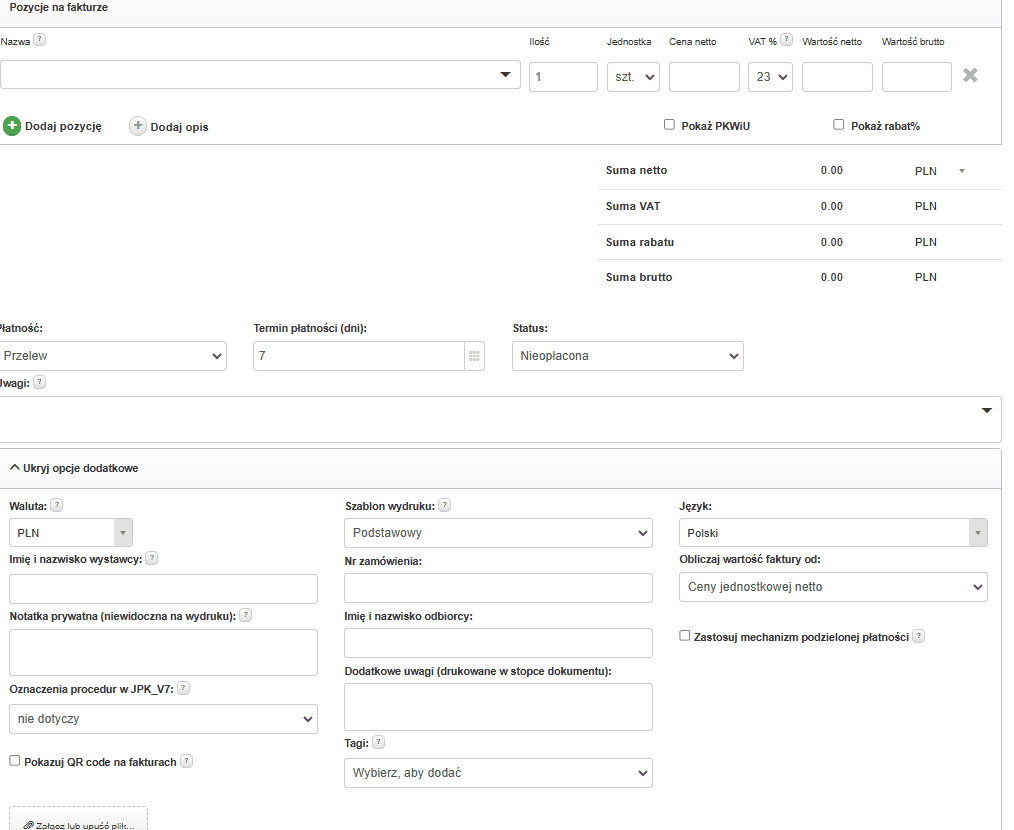Viewport: 1014px width, 830px height.
Task: Enable the Pokaż rabat% checkbox
Action: (839, 125)
